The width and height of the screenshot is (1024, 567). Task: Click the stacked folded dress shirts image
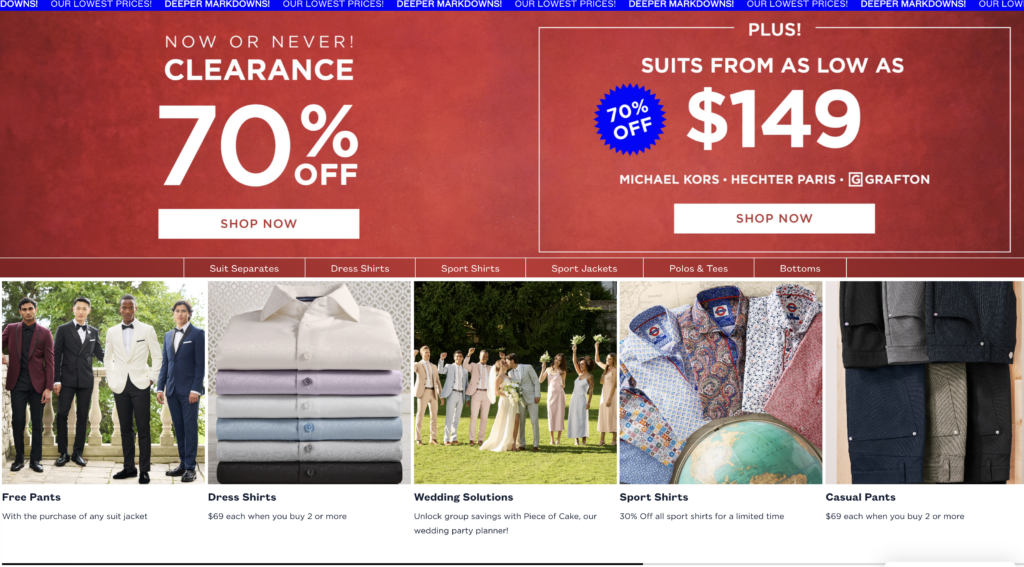(310, 383)
